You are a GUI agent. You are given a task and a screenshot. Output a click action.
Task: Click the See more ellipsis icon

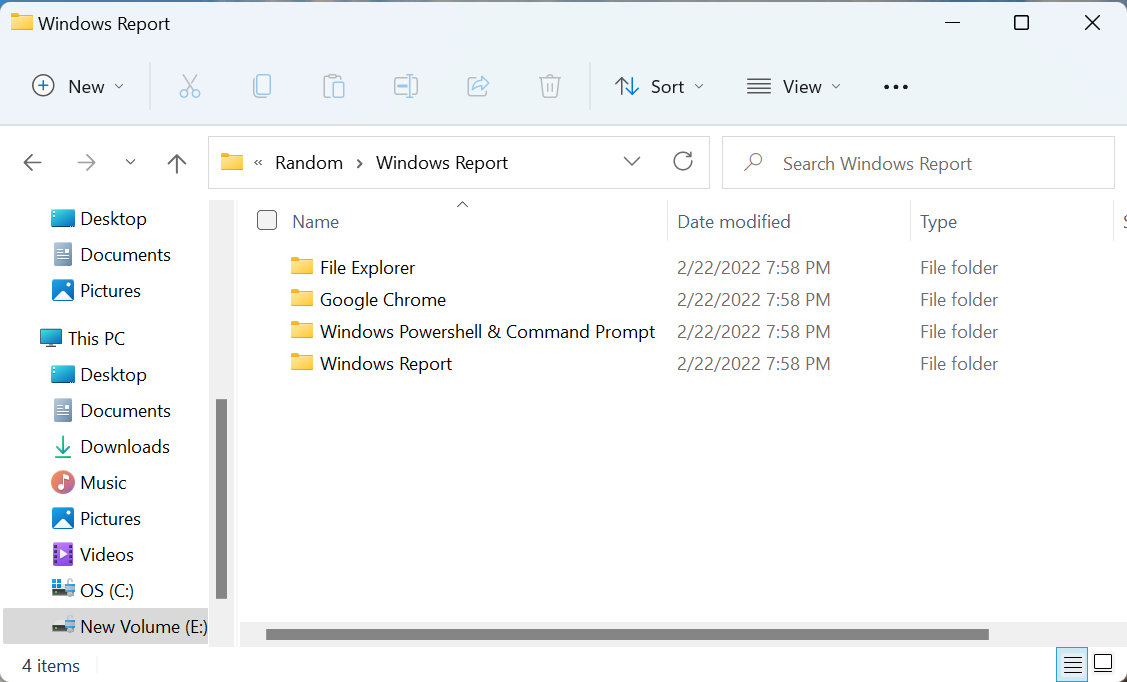[895, 86]
